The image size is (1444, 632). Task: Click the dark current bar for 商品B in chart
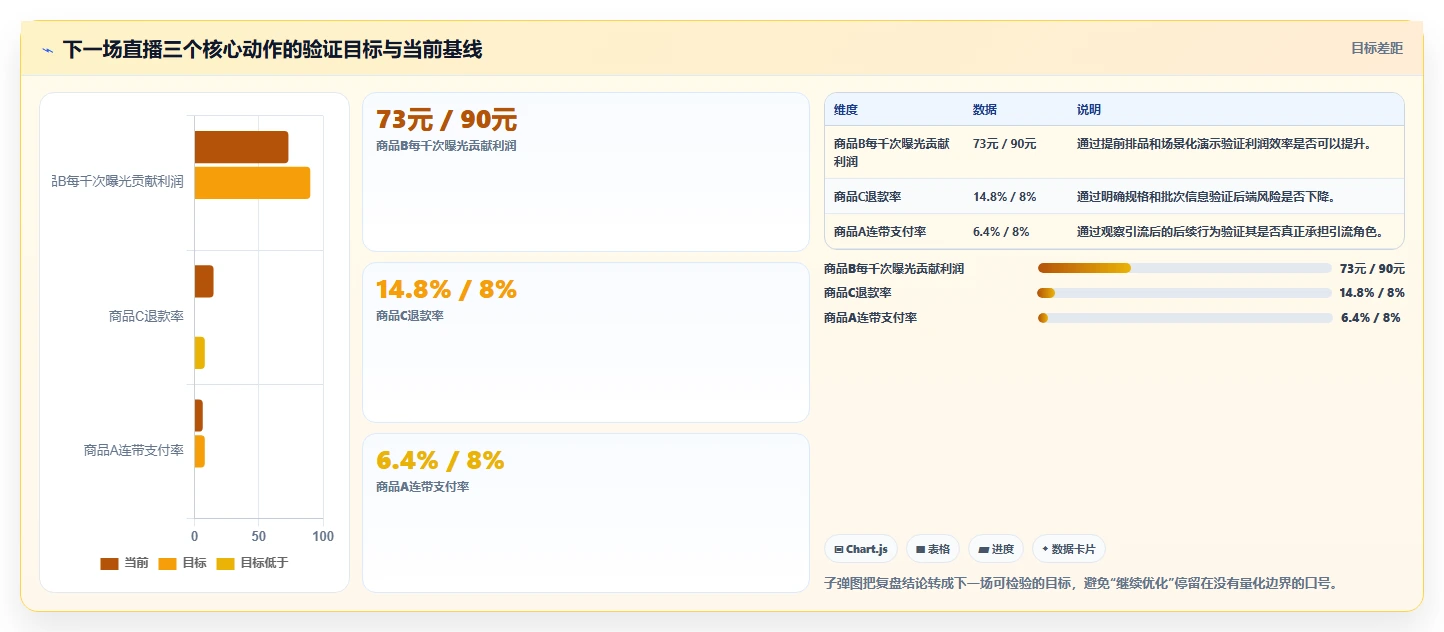pyautogui.click(x=241, y=147)
